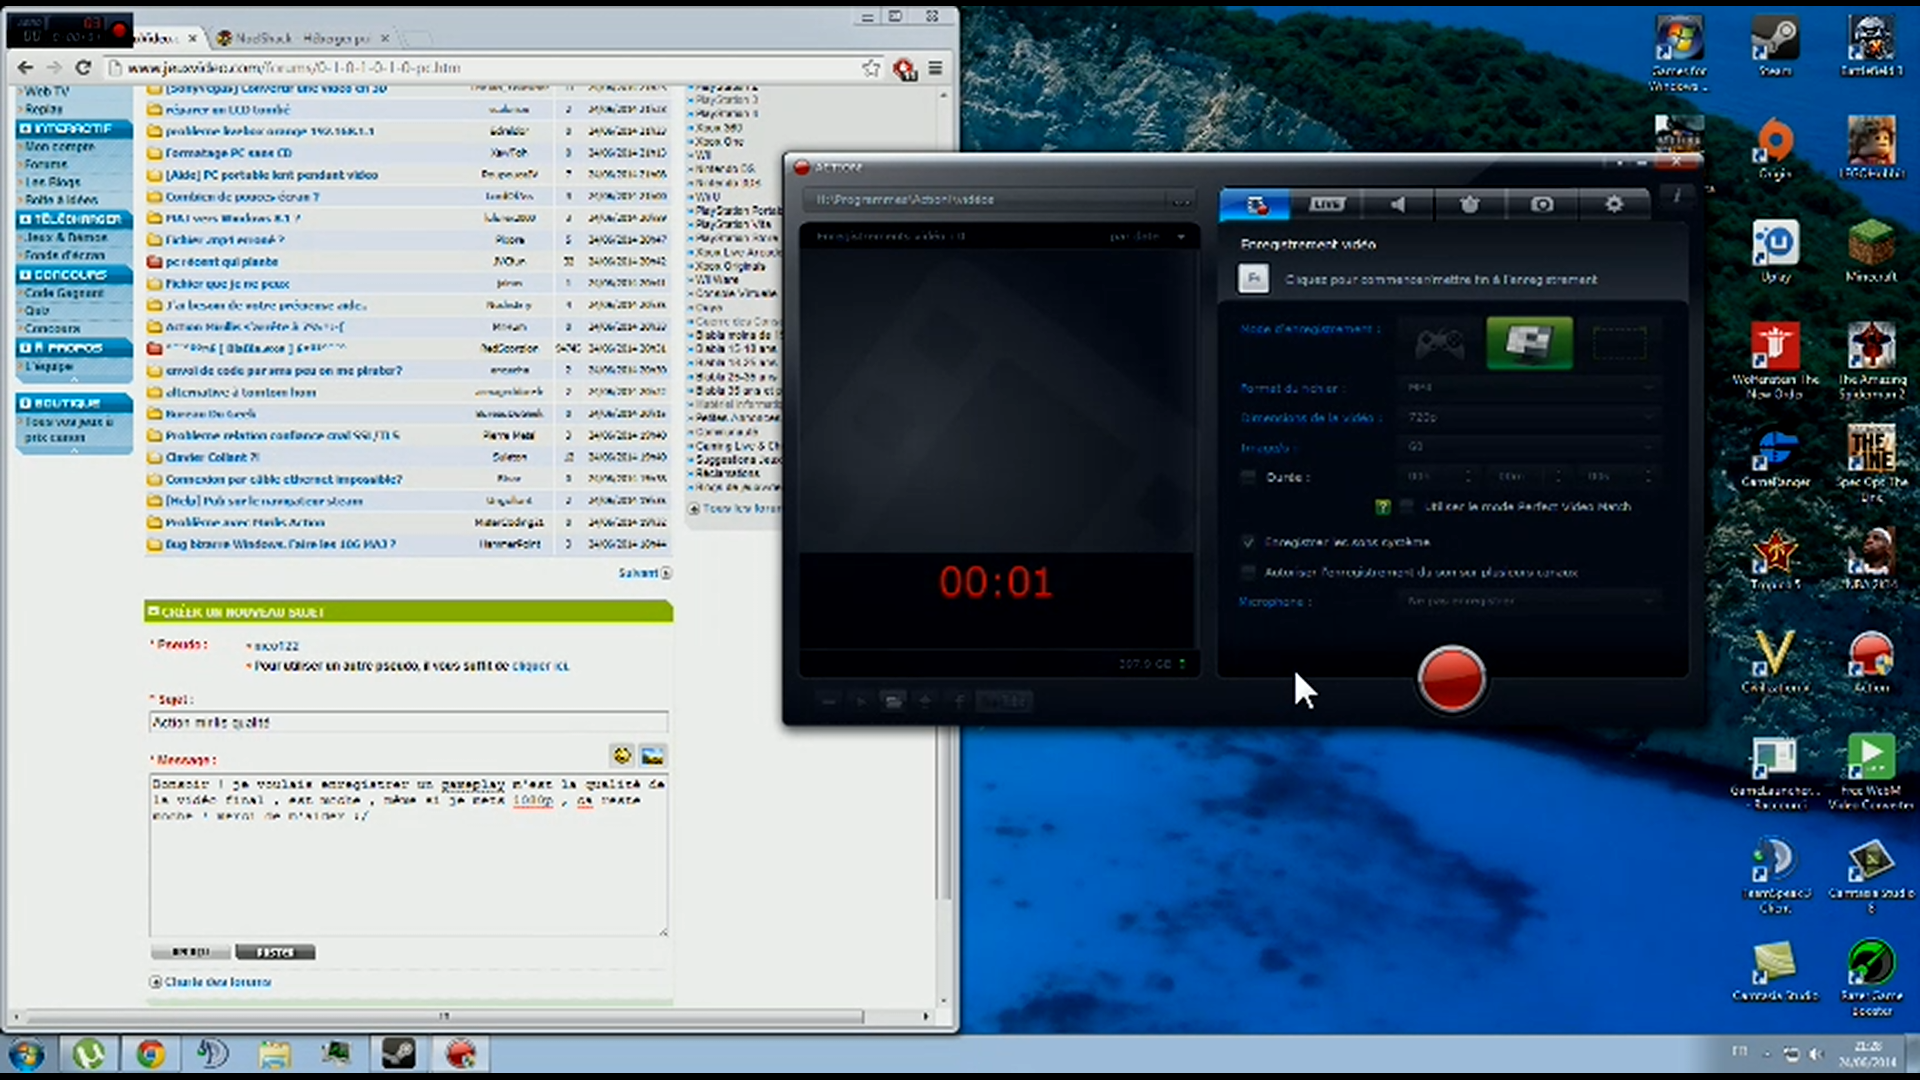Toggle Perfect Video Match mode checkbox
Image resolution: width=1920 pixels, height=1080 pixels.
pyautogui.click(x=1407, y=507)
